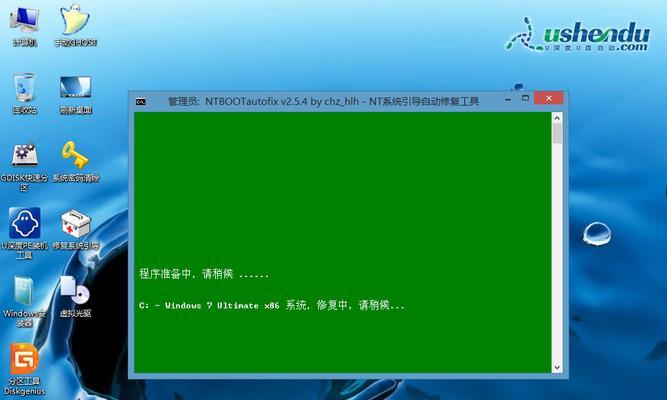Launch the virtual CD drive icon
This screenshot has width=667, height=400.
[x=75, y=296]
